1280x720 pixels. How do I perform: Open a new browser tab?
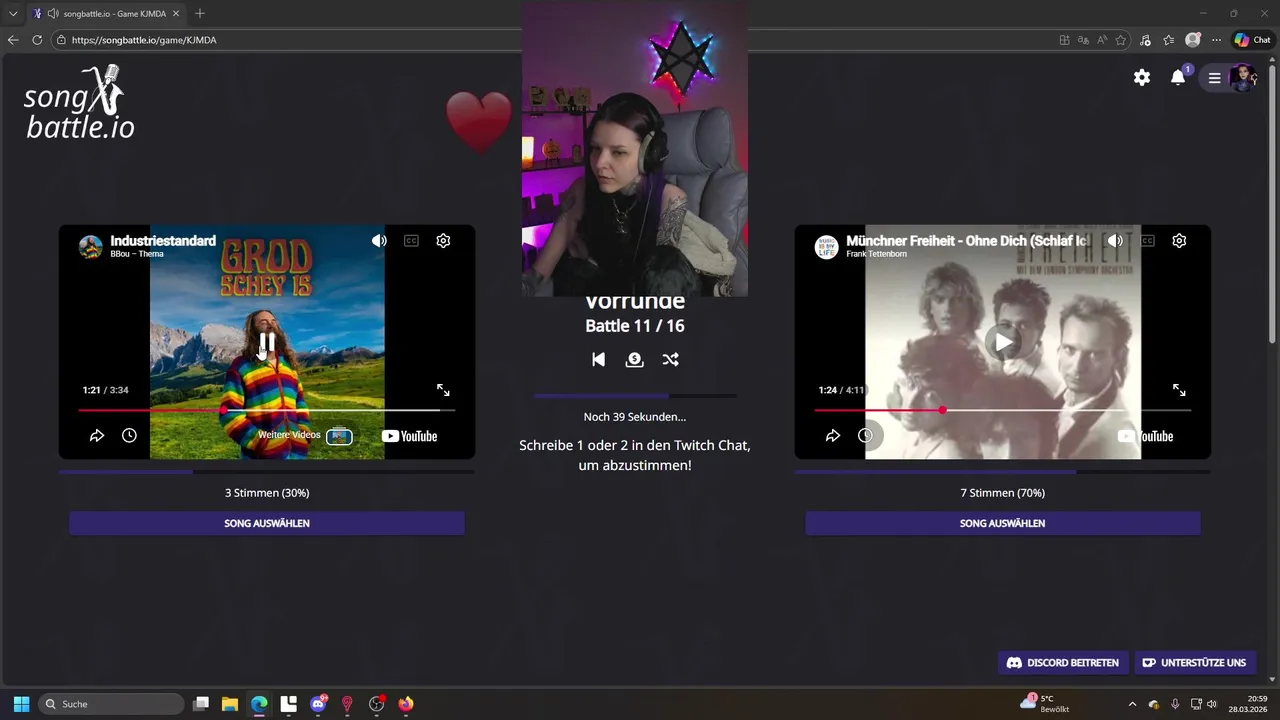tap(200, 14)
